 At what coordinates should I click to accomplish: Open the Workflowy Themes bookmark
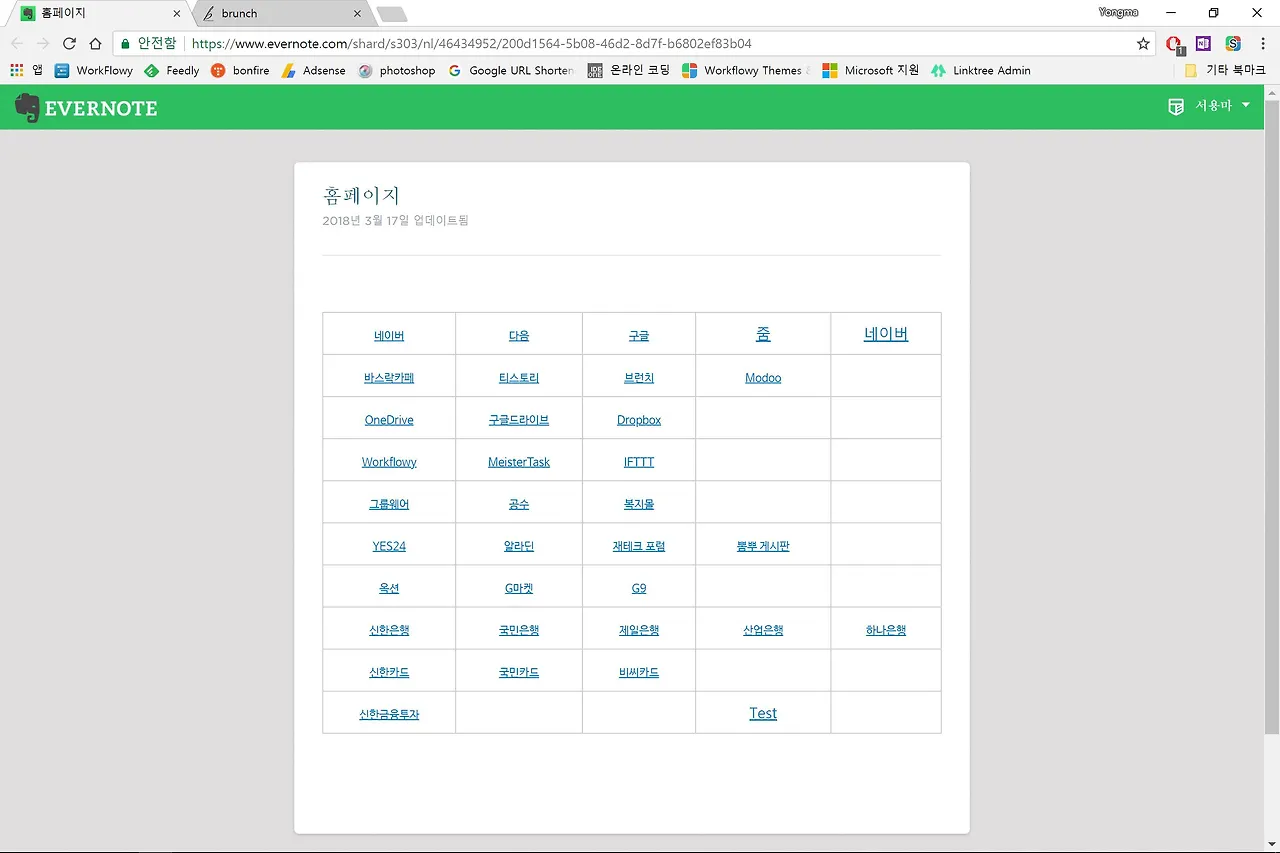coord(746,70)
